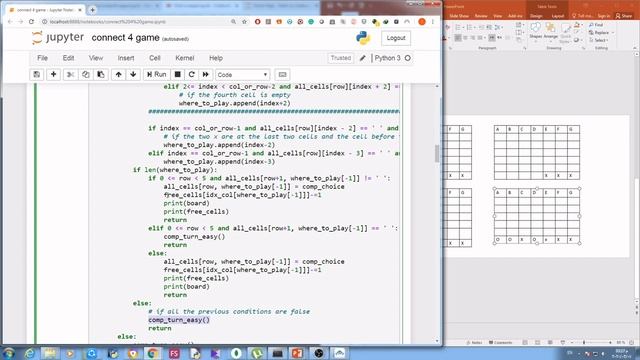Open Add-ins tab in PowerPoint

pos(515,16)
